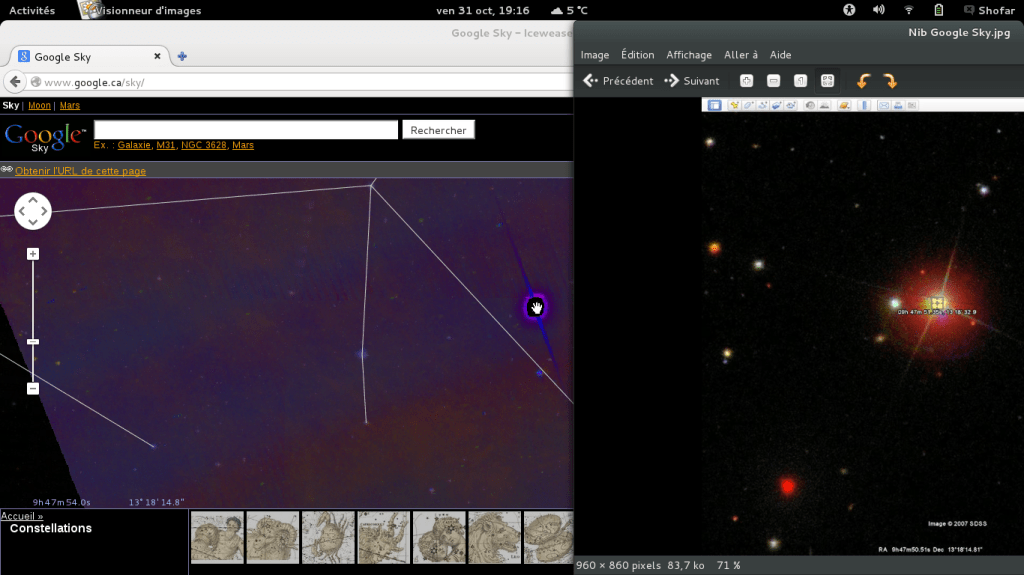Image resolution: width=1024 pixels, height=575 pixels.
Task: Click the zoom out icon in image viewer
Action: [773, 81]
